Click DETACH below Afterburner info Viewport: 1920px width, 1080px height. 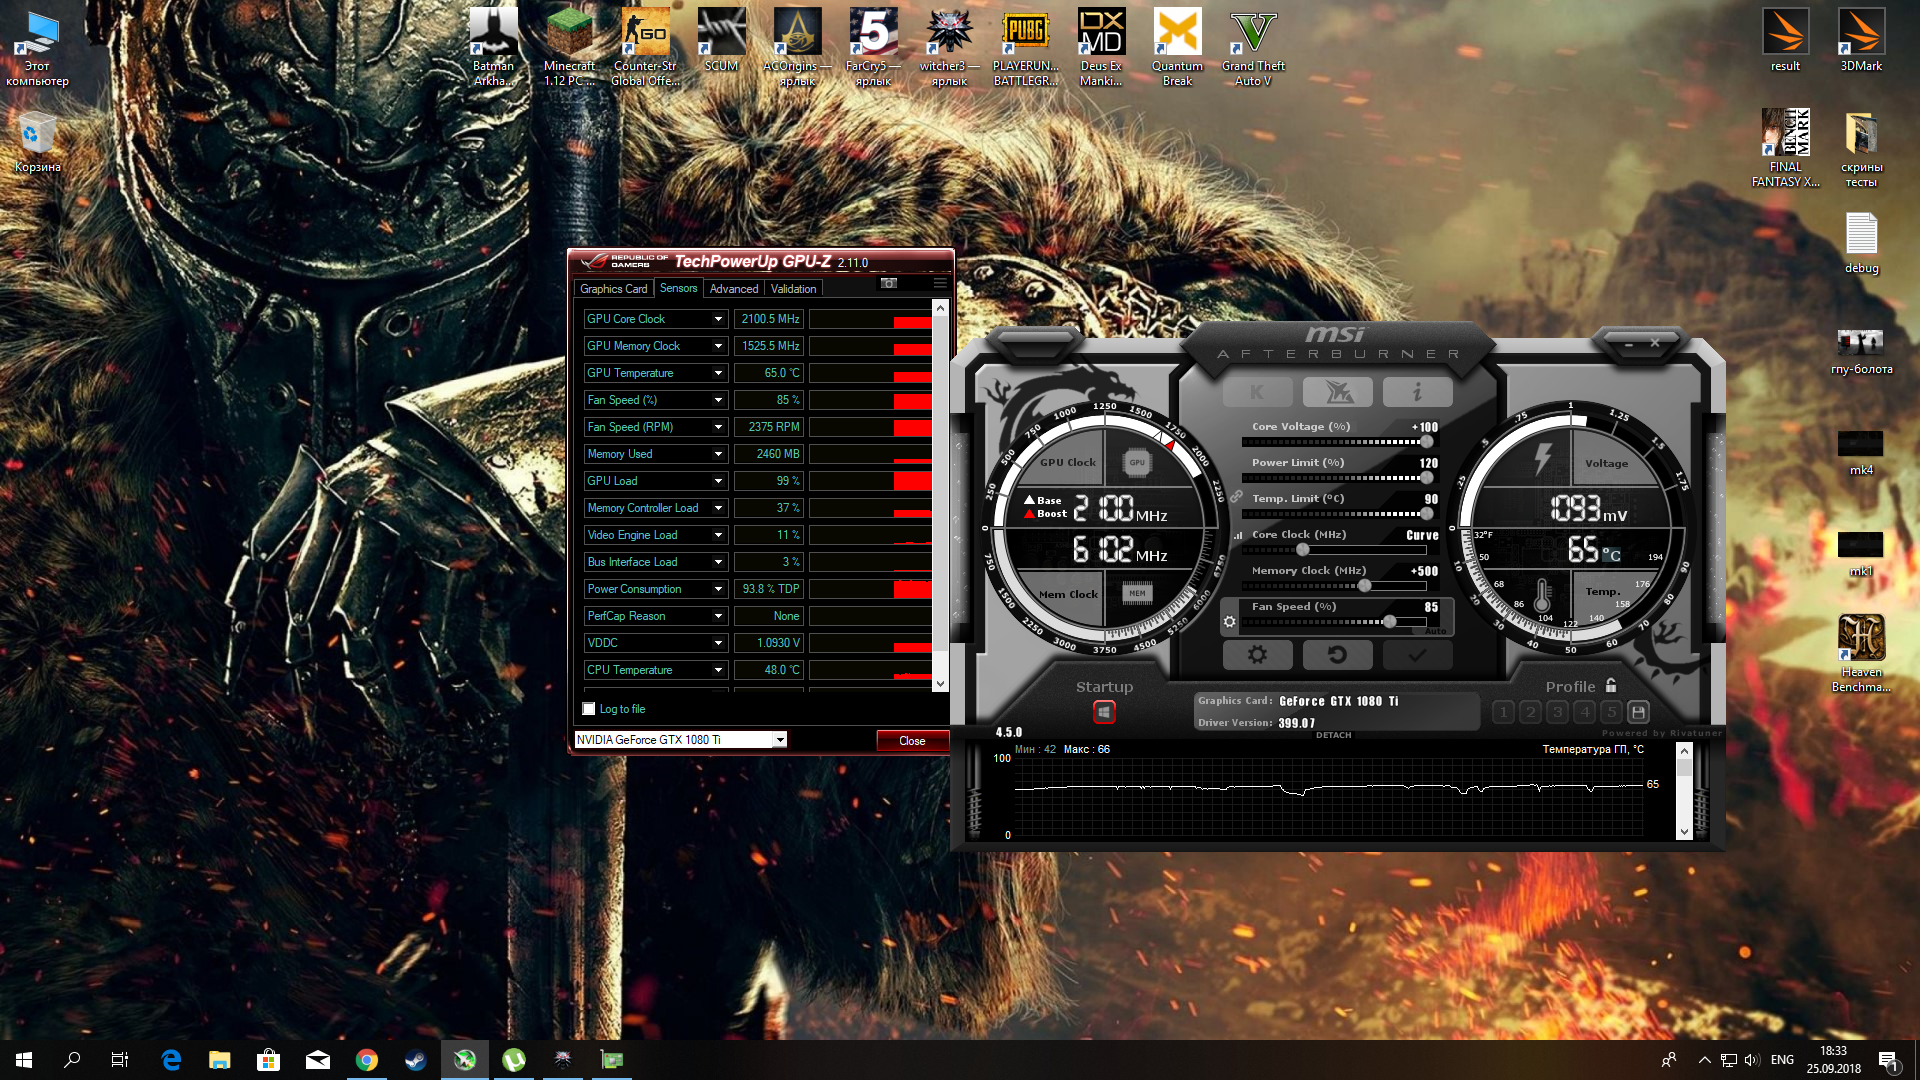[1333, 735]
